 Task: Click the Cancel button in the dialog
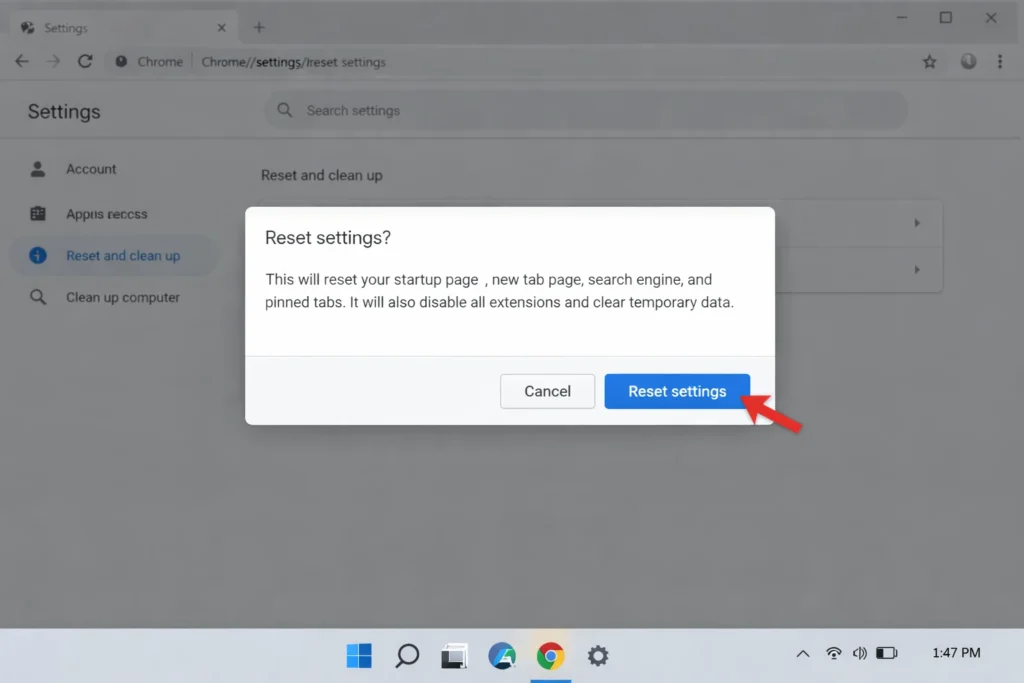pyautogui.click(x=547, y=391)
